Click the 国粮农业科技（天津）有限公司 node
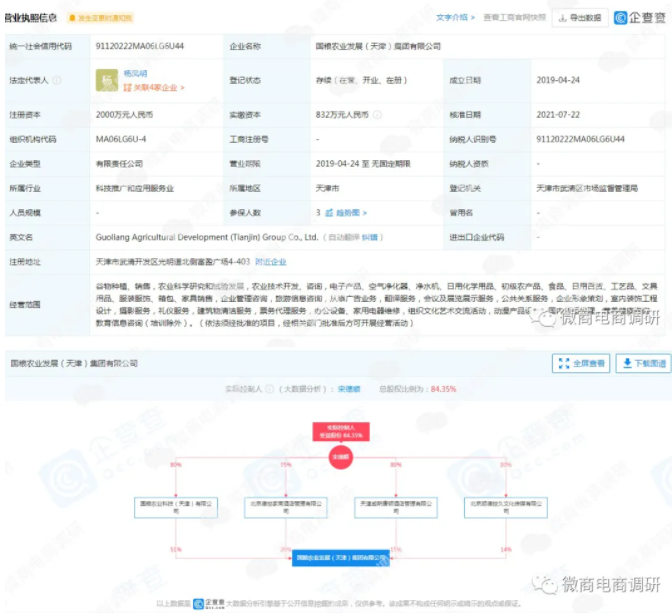This screenshot has width=672, height=613. point(176,508)
